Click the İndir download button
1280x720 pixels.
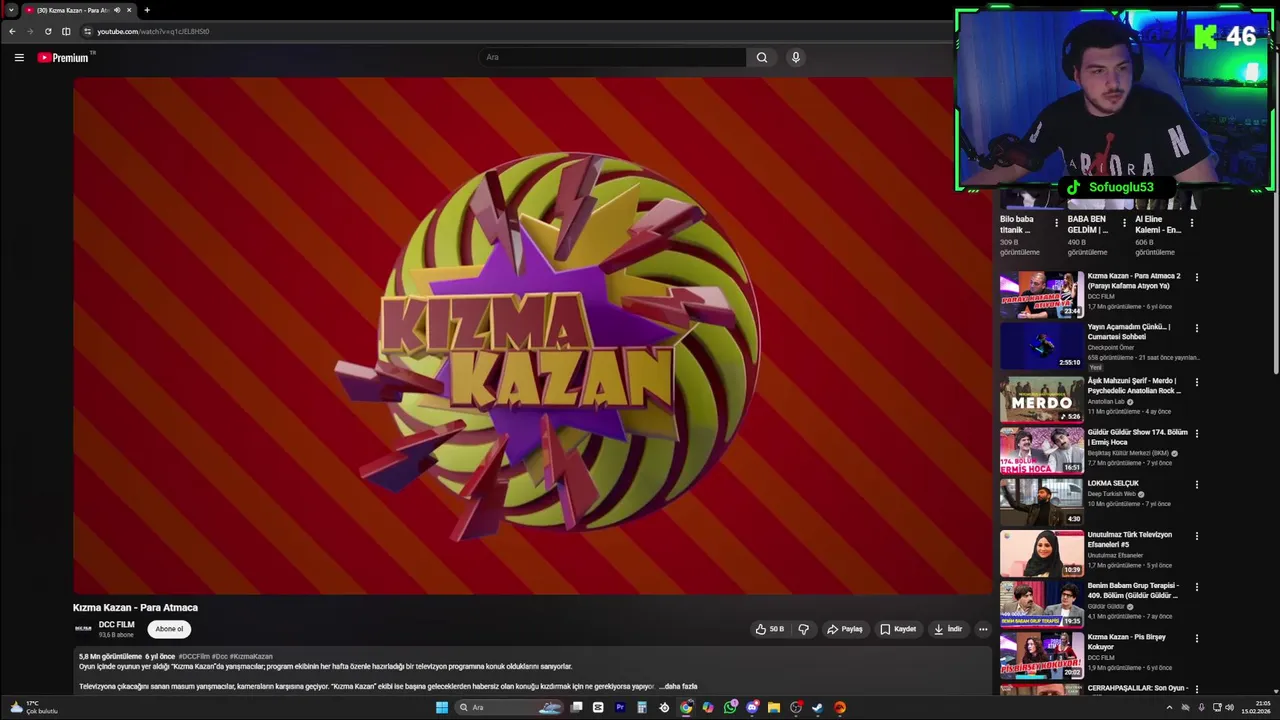tap(948, 629)
